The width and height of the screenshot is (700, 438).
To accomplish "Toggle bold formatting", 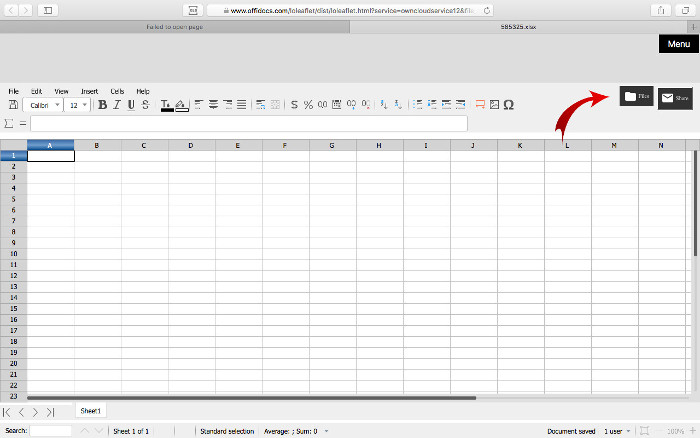I will point(102,105).
